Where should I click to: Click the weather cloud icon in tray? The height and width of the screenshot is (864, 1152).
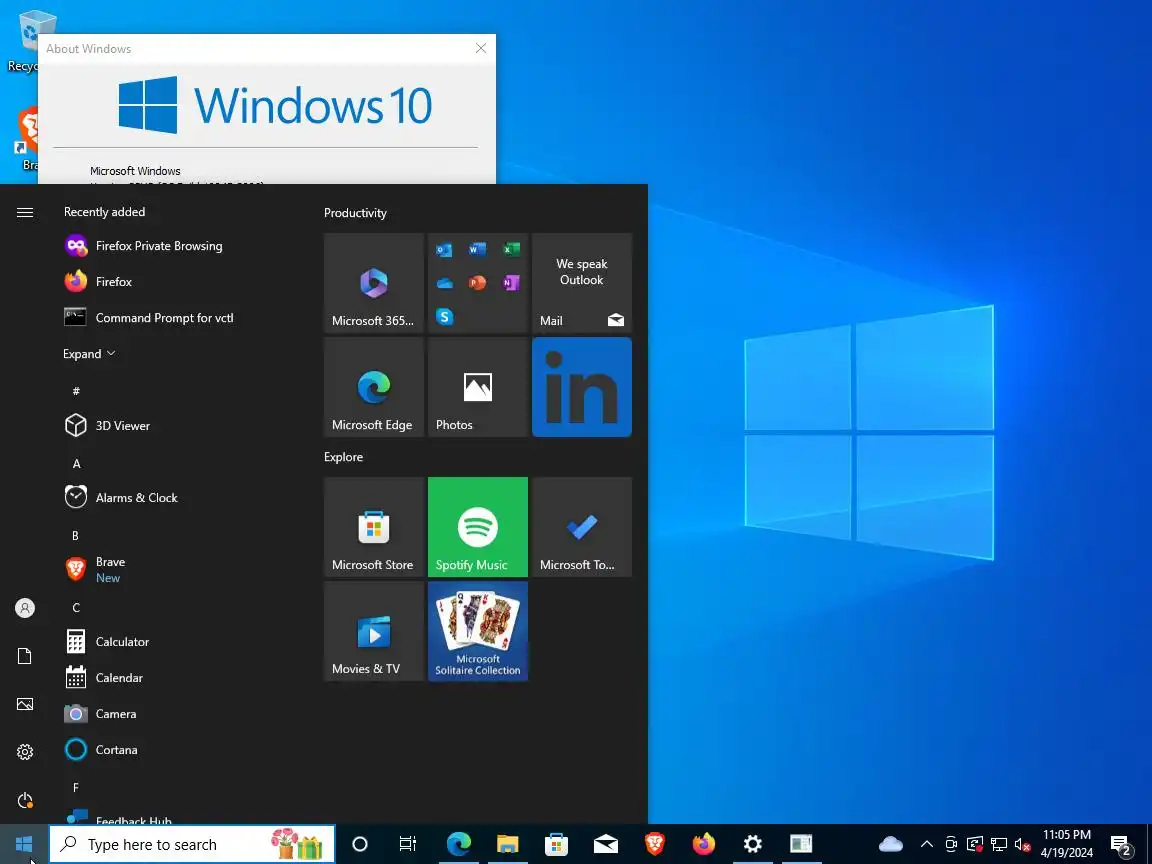tap(890, 844)
